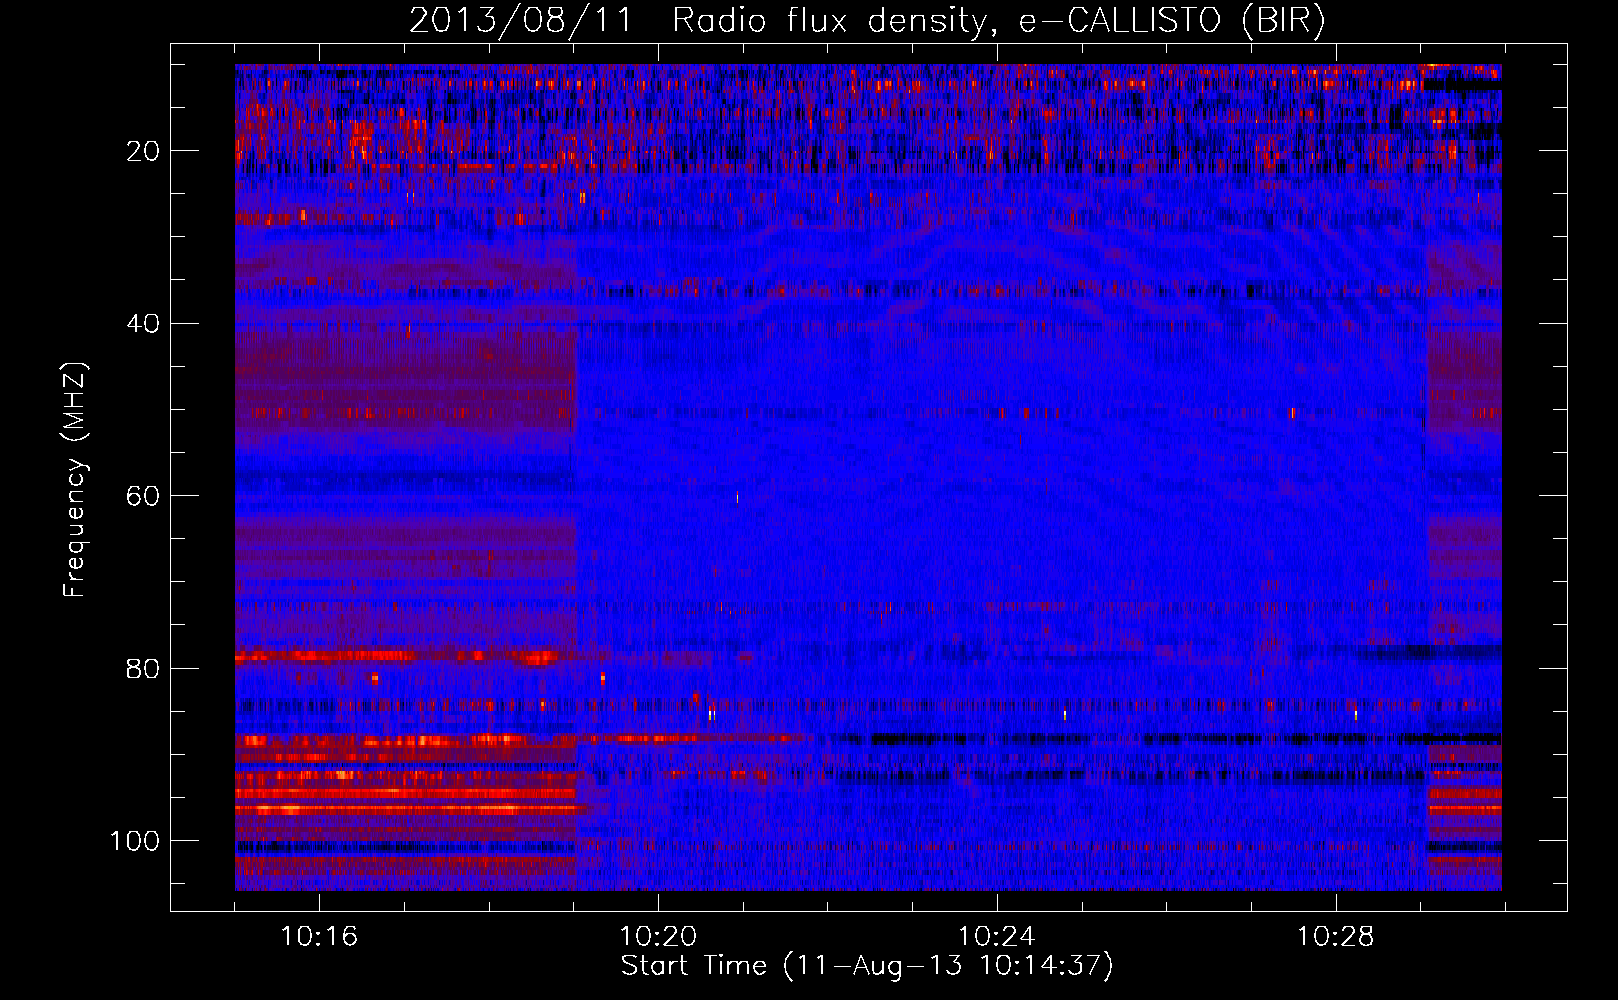Click the 40 frequency tick label
The width and height of the screenshot is (1618, 1000).
[143, 324]
